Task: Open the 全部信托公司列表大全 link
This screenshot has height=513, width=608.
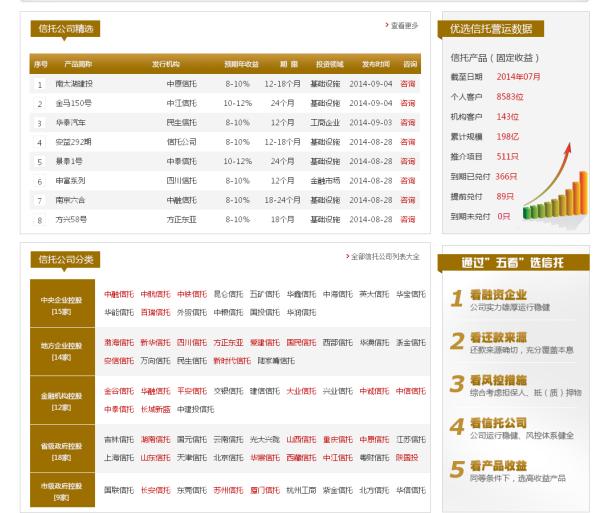Action: (x=386, y=256)
